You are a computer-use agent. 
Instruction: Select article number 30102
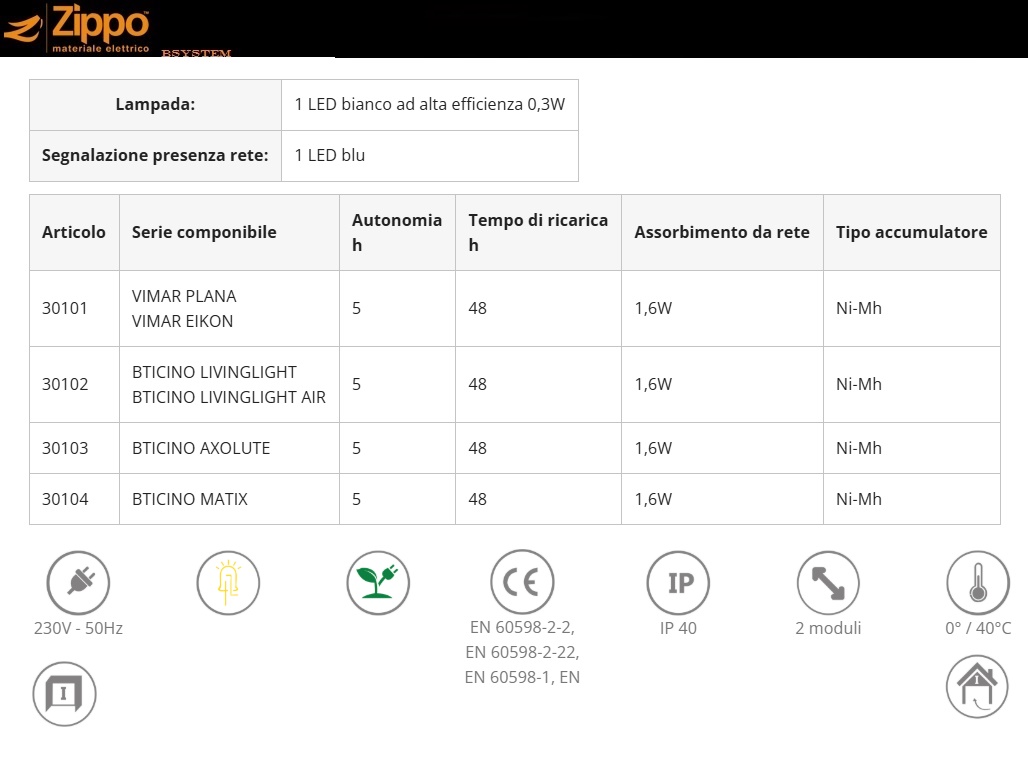(65, 384)
